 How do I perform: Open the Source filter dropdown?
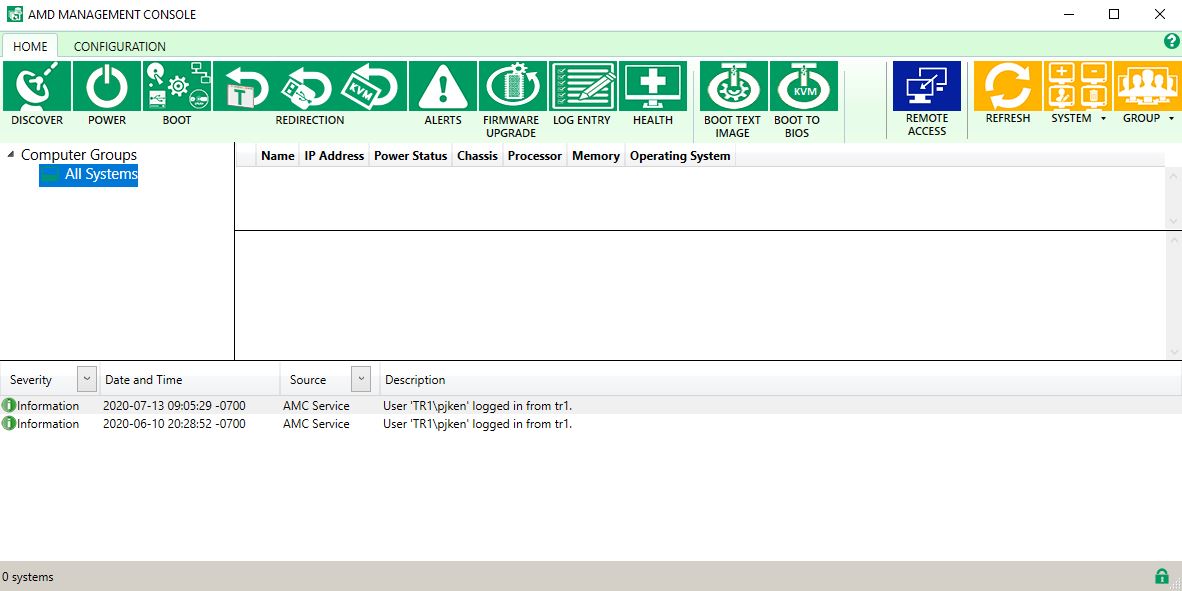(361, 379)
